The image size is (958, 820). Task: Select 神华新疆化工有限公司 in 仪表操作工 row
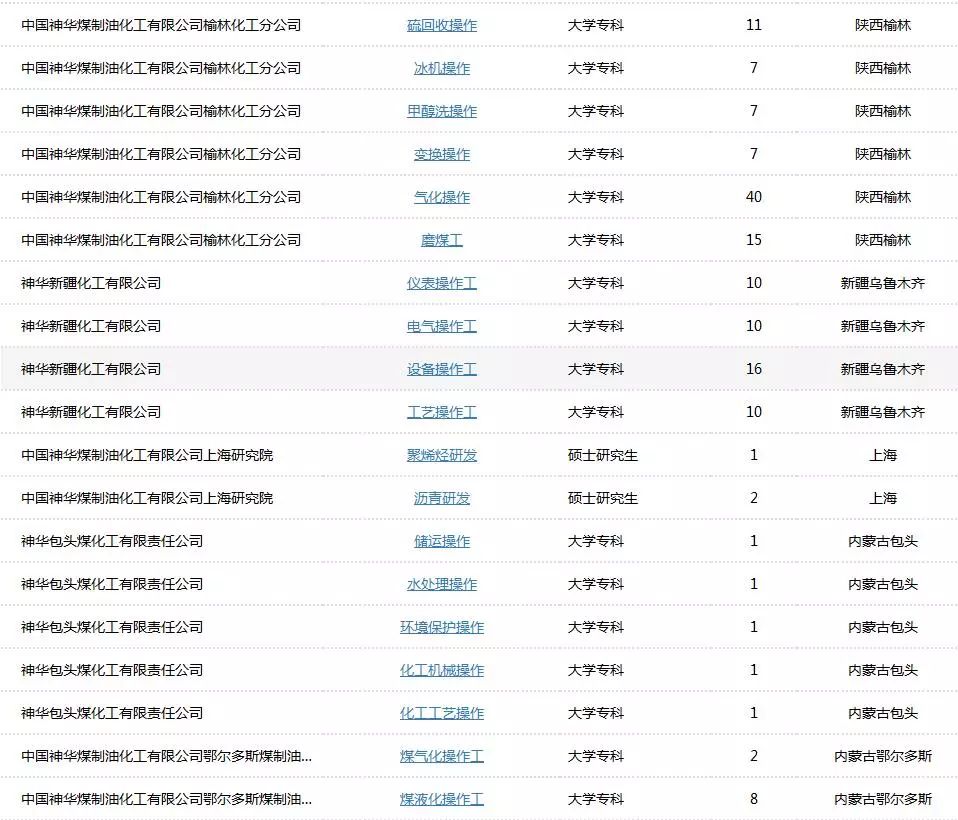[91, 283]
